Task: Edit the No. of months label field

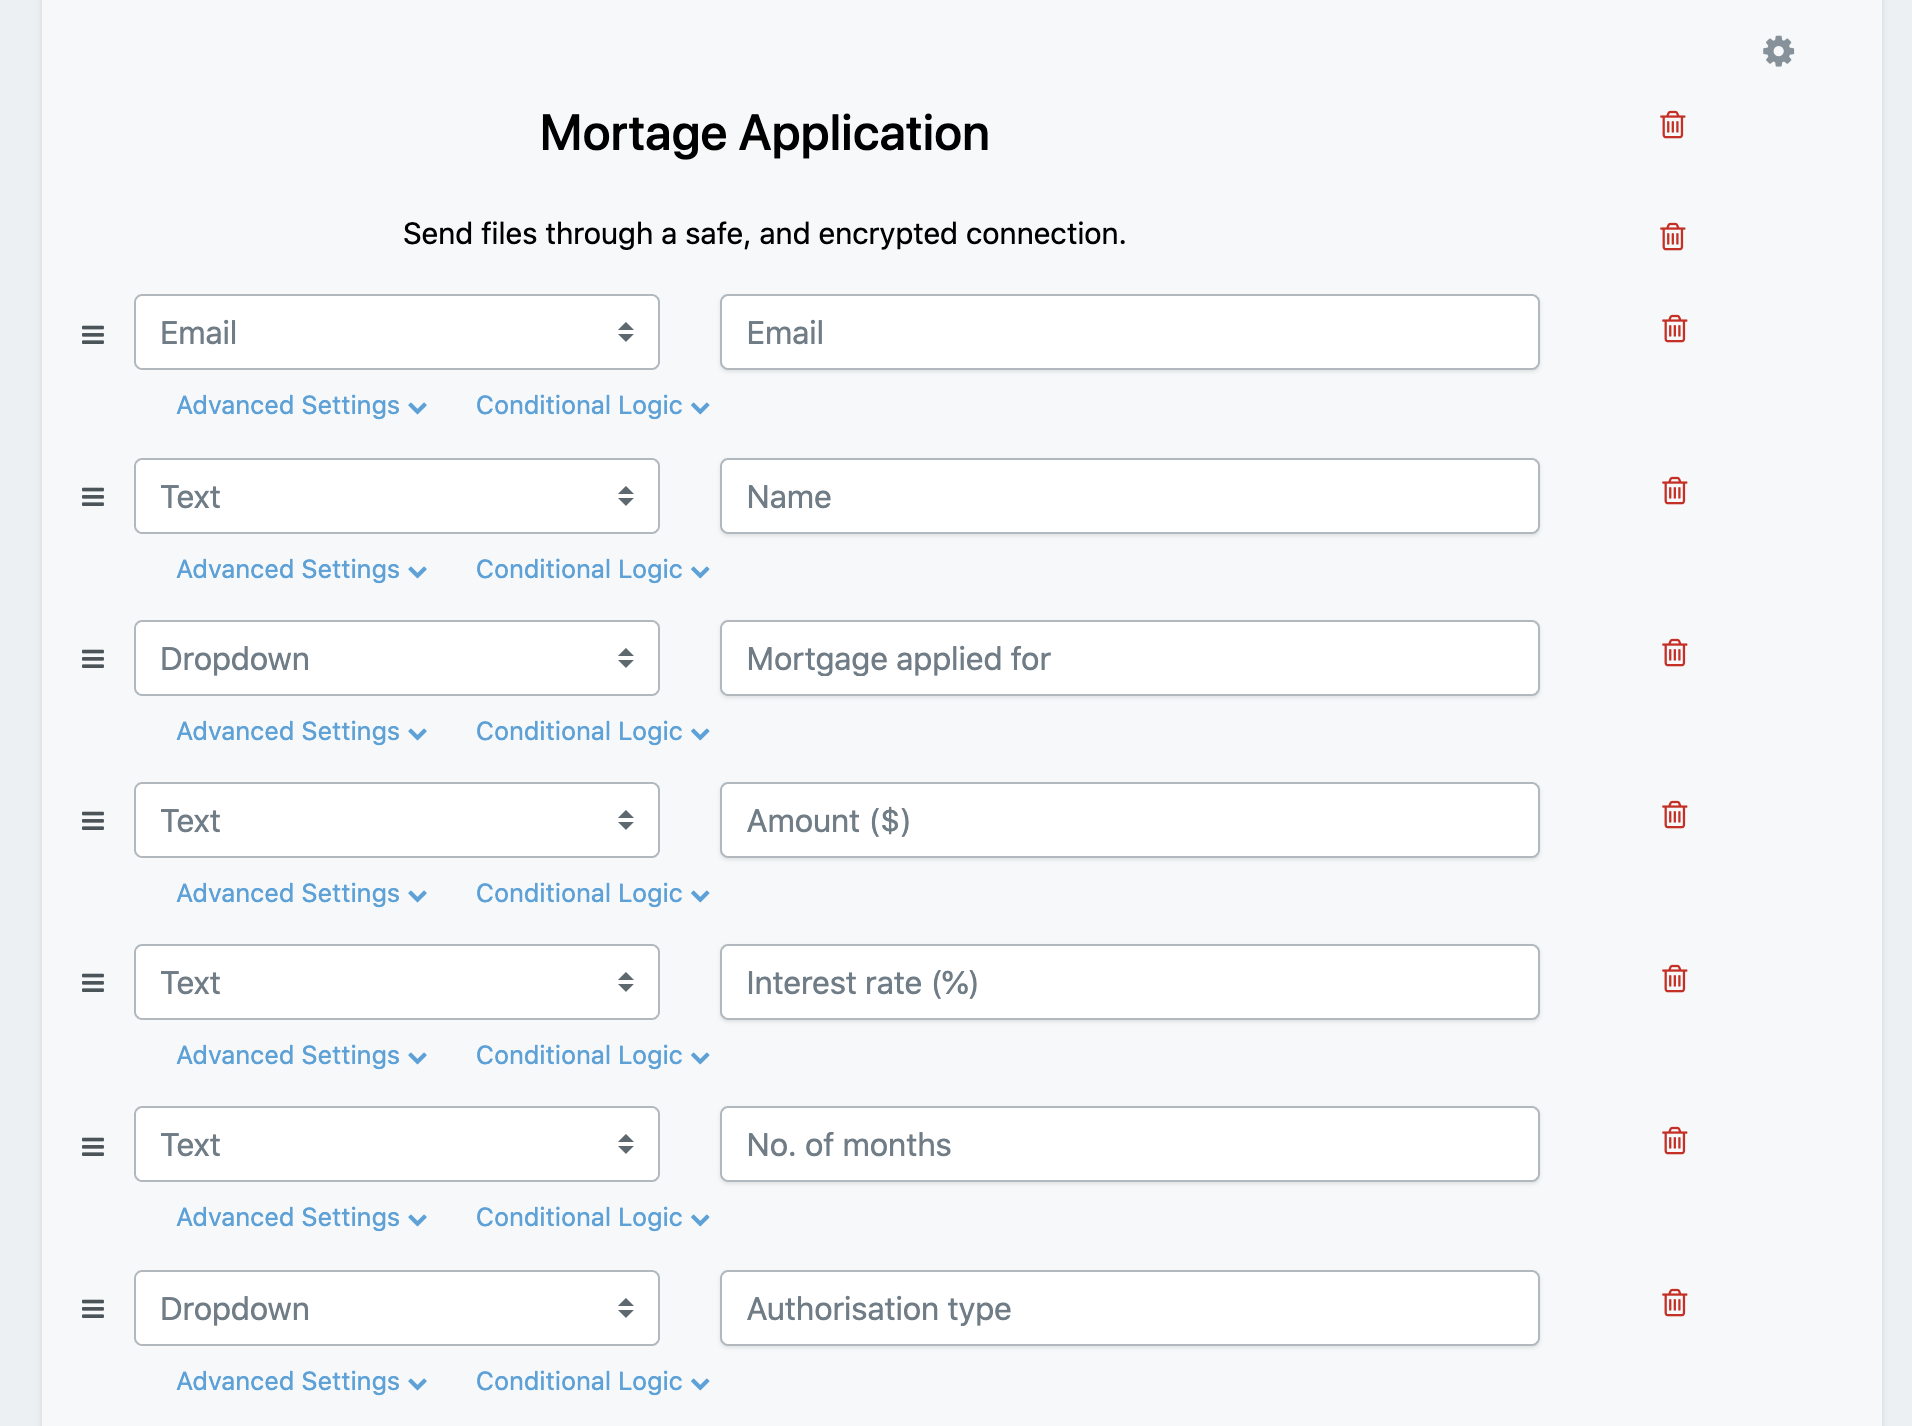Action: (1130, 1144)
